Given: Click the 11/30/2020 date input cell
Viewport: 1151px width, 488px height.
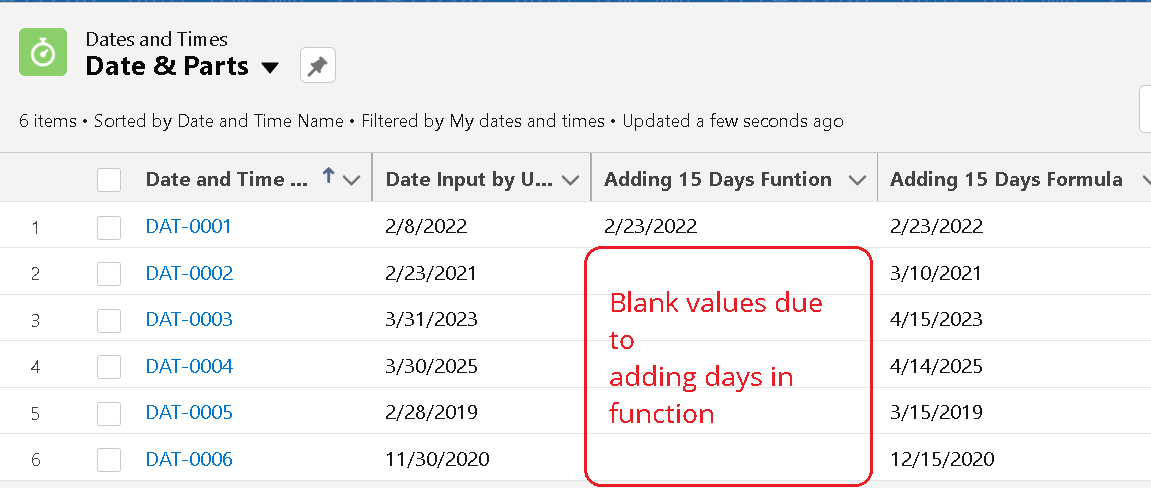Looking at the screenshot, I should (x=437, y=459).
